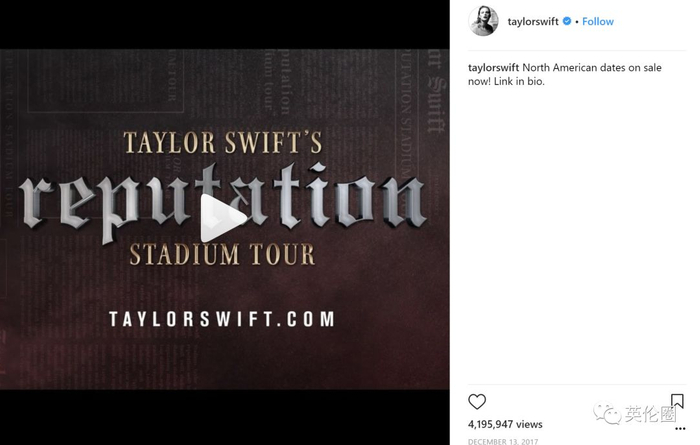
Task: Open the December 13, 2017 timestamp
Action: [x=503, y=441]
